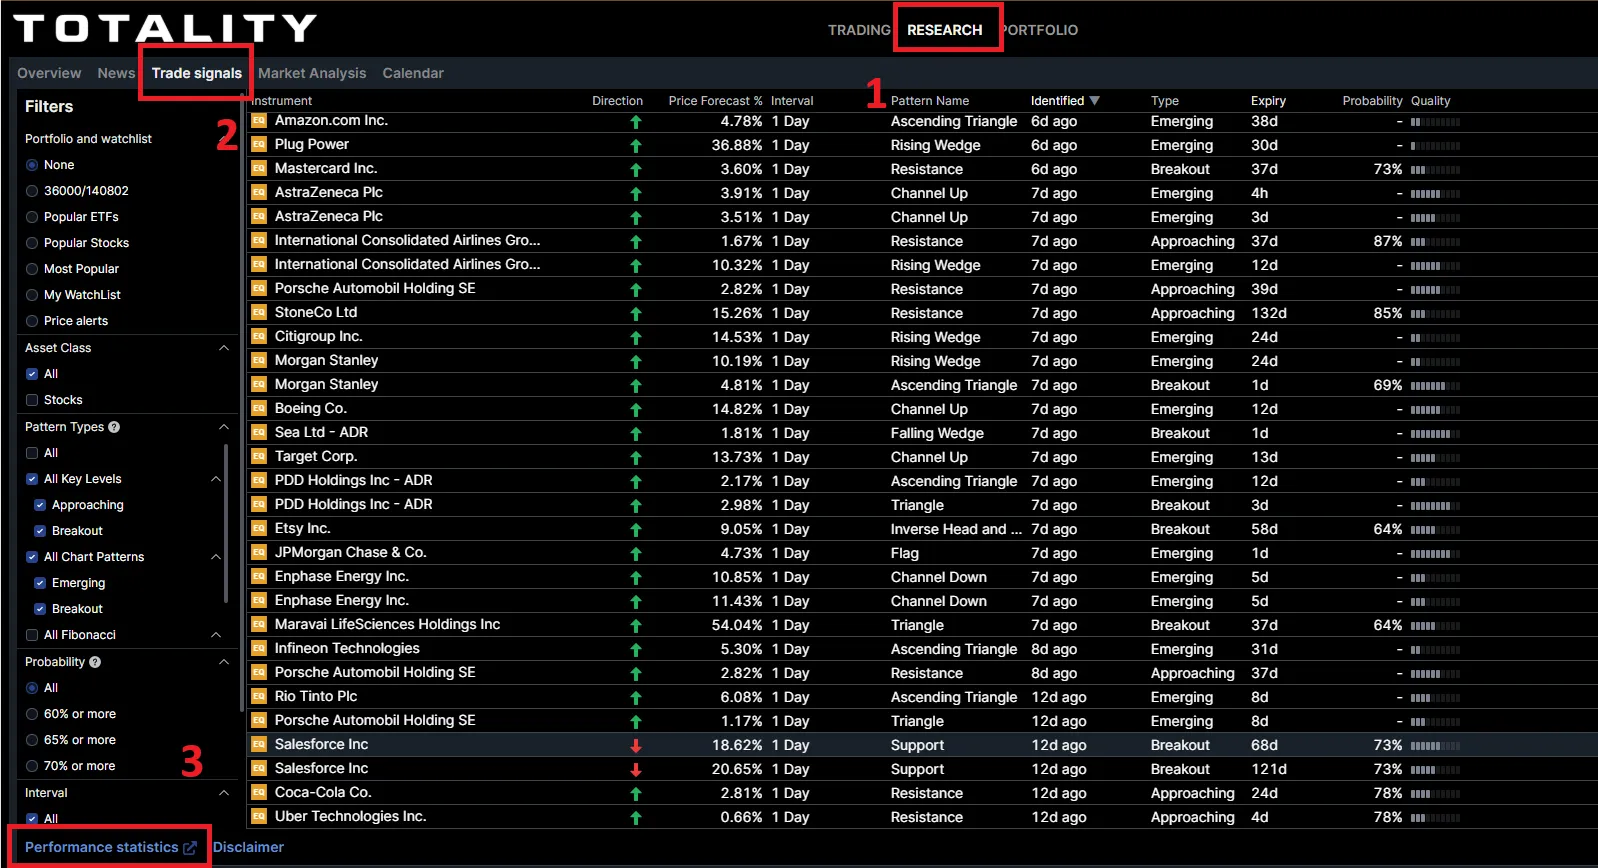
Task: Click the green up arrow for Boeing Co.
Action: (x=635, y=410)
